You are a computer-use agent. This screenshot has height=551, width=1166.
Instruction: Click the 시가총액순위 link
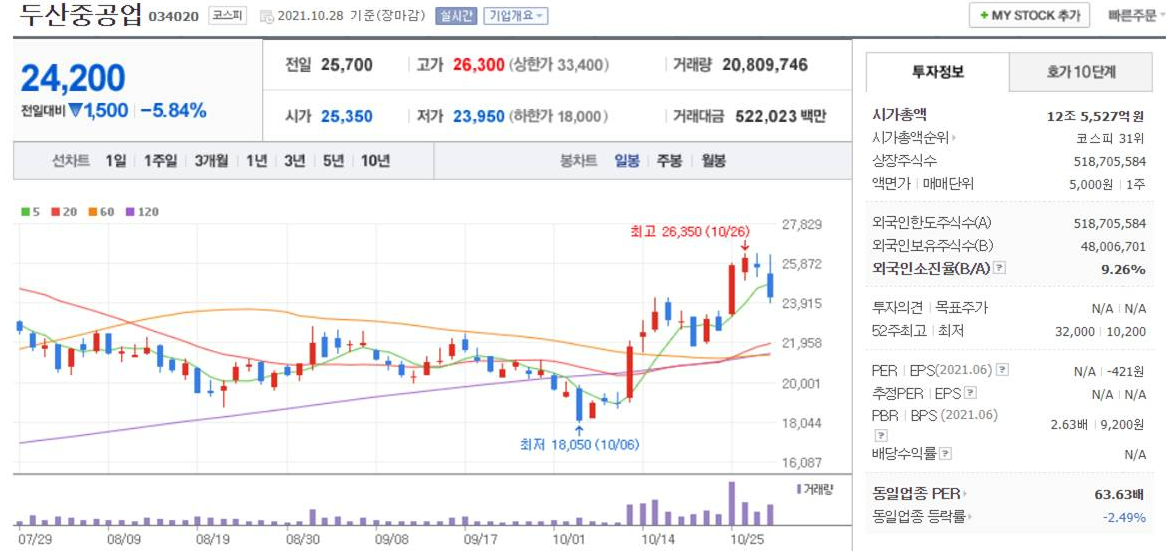(910, 138)
